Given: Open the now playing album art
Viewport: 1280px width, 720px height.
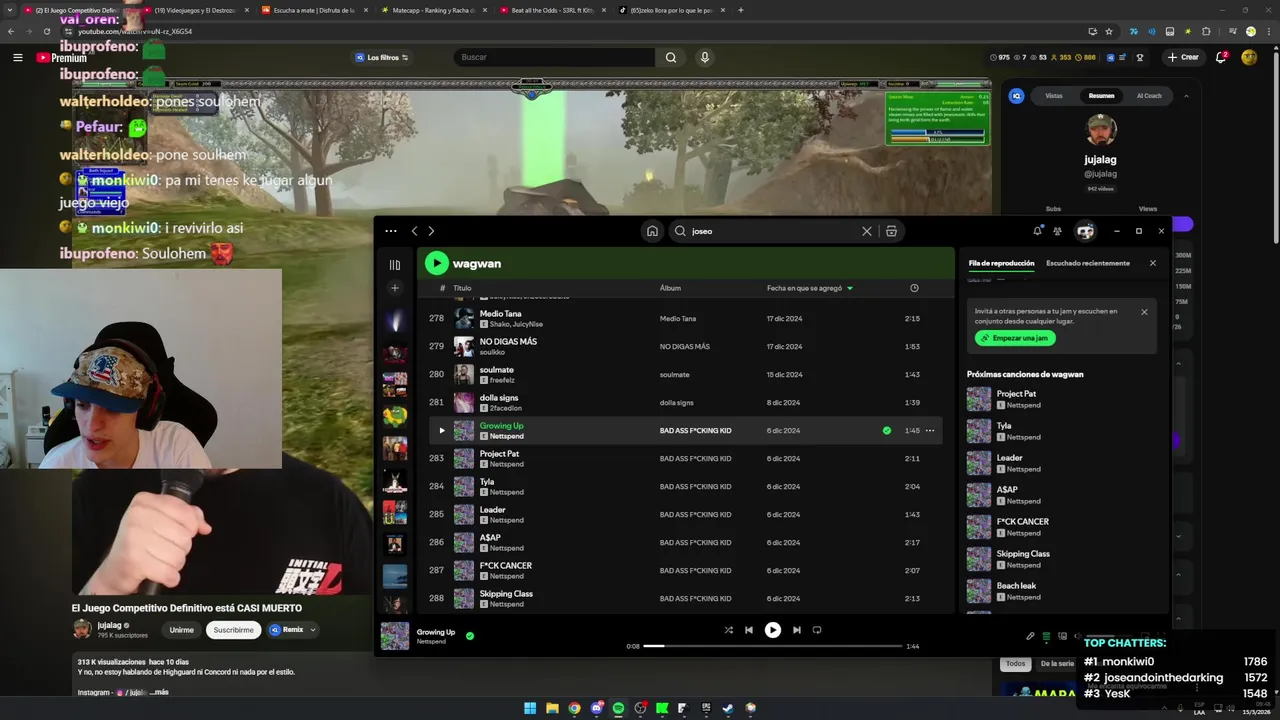Looking at the screenshot, I should (395, 636).
